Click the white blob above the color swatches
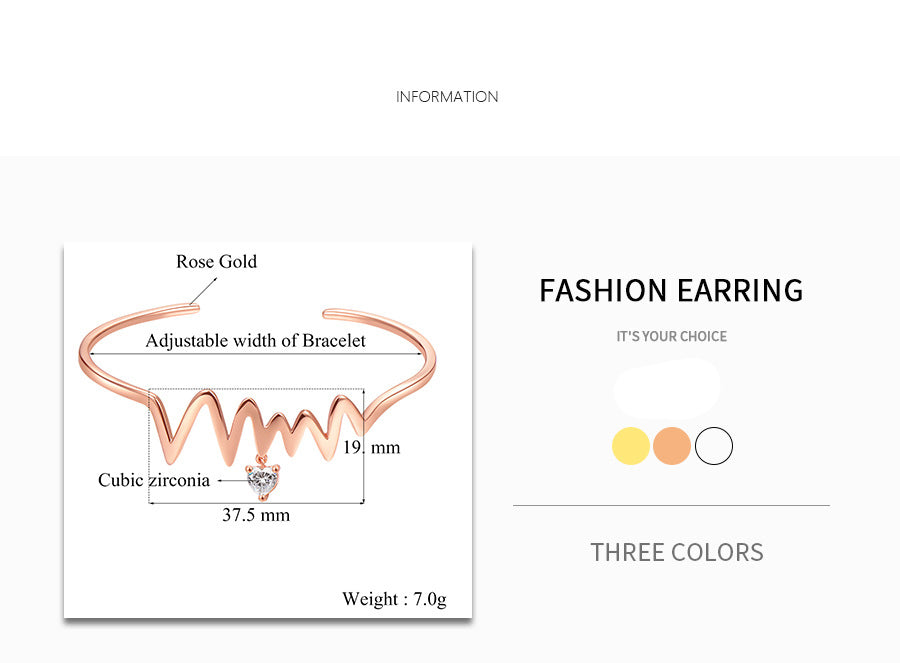This screenshot has height=663, width=900. 667,389
